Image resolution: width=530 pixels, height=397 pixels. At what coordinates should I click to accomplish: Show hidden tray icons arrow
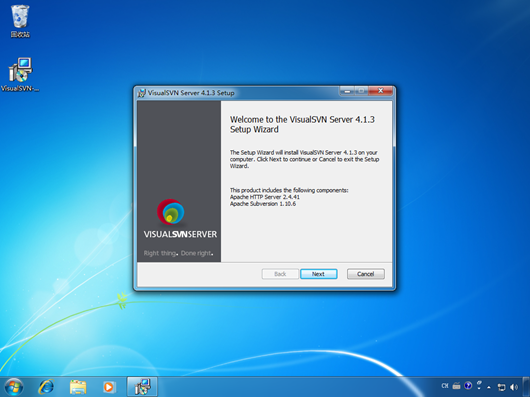point(489,387)
